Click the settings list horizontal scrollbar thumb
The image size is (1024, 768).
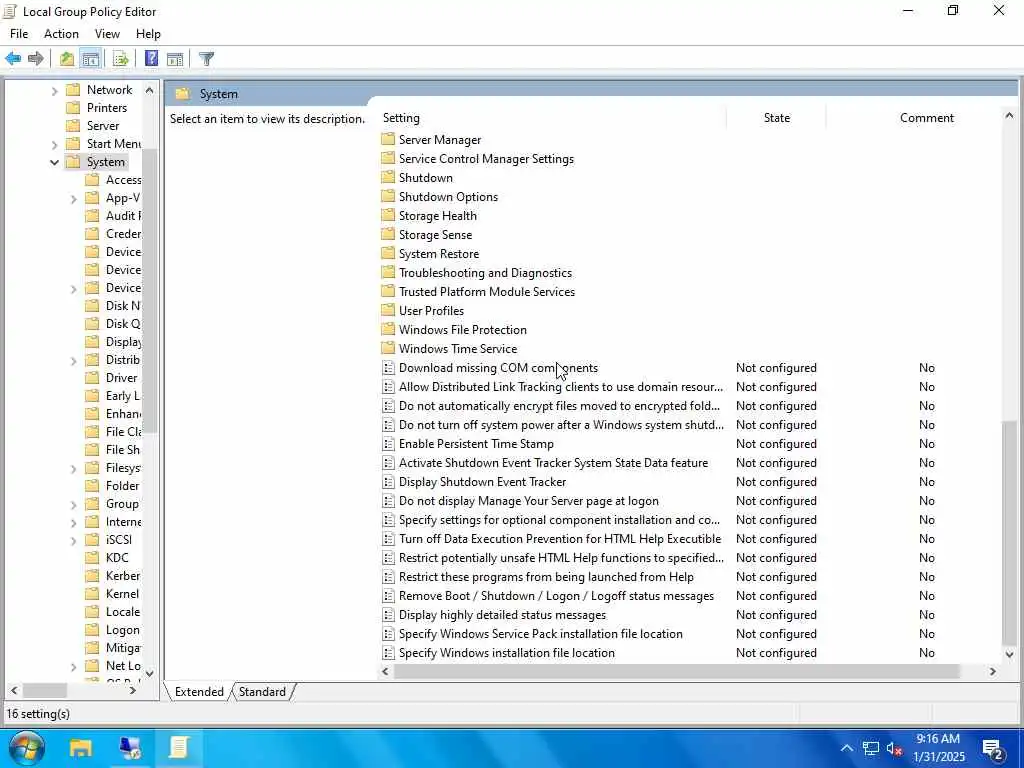[676, 671]
